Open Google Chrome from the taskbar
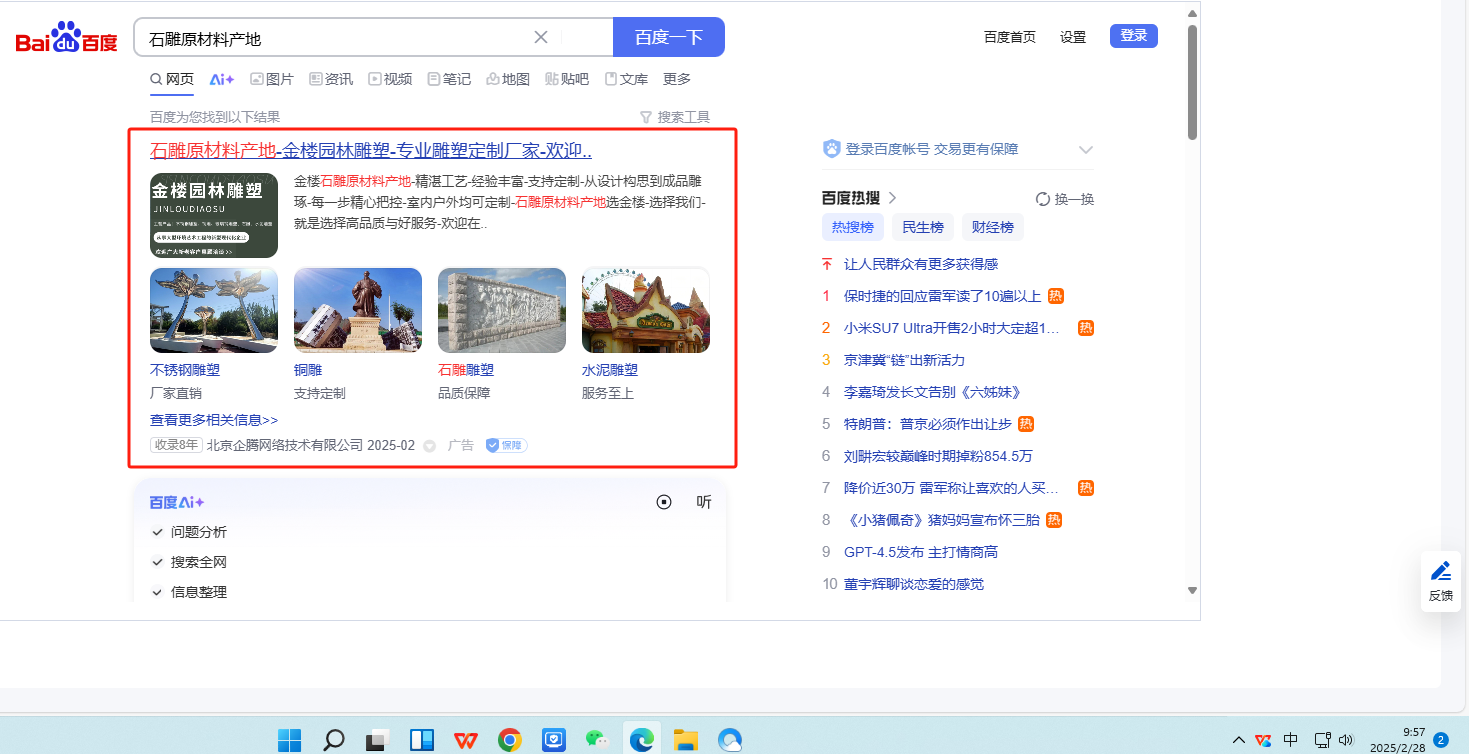Viewport: 1469px width, 754px height. click(x=510, y=740)
